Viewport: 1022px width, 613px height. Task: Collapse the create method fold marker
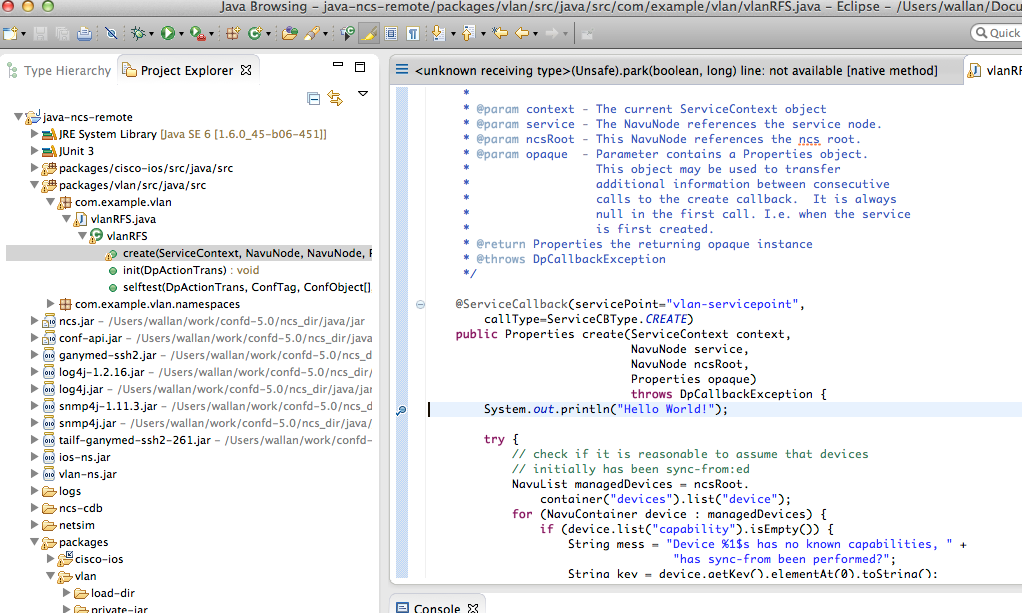420,304
